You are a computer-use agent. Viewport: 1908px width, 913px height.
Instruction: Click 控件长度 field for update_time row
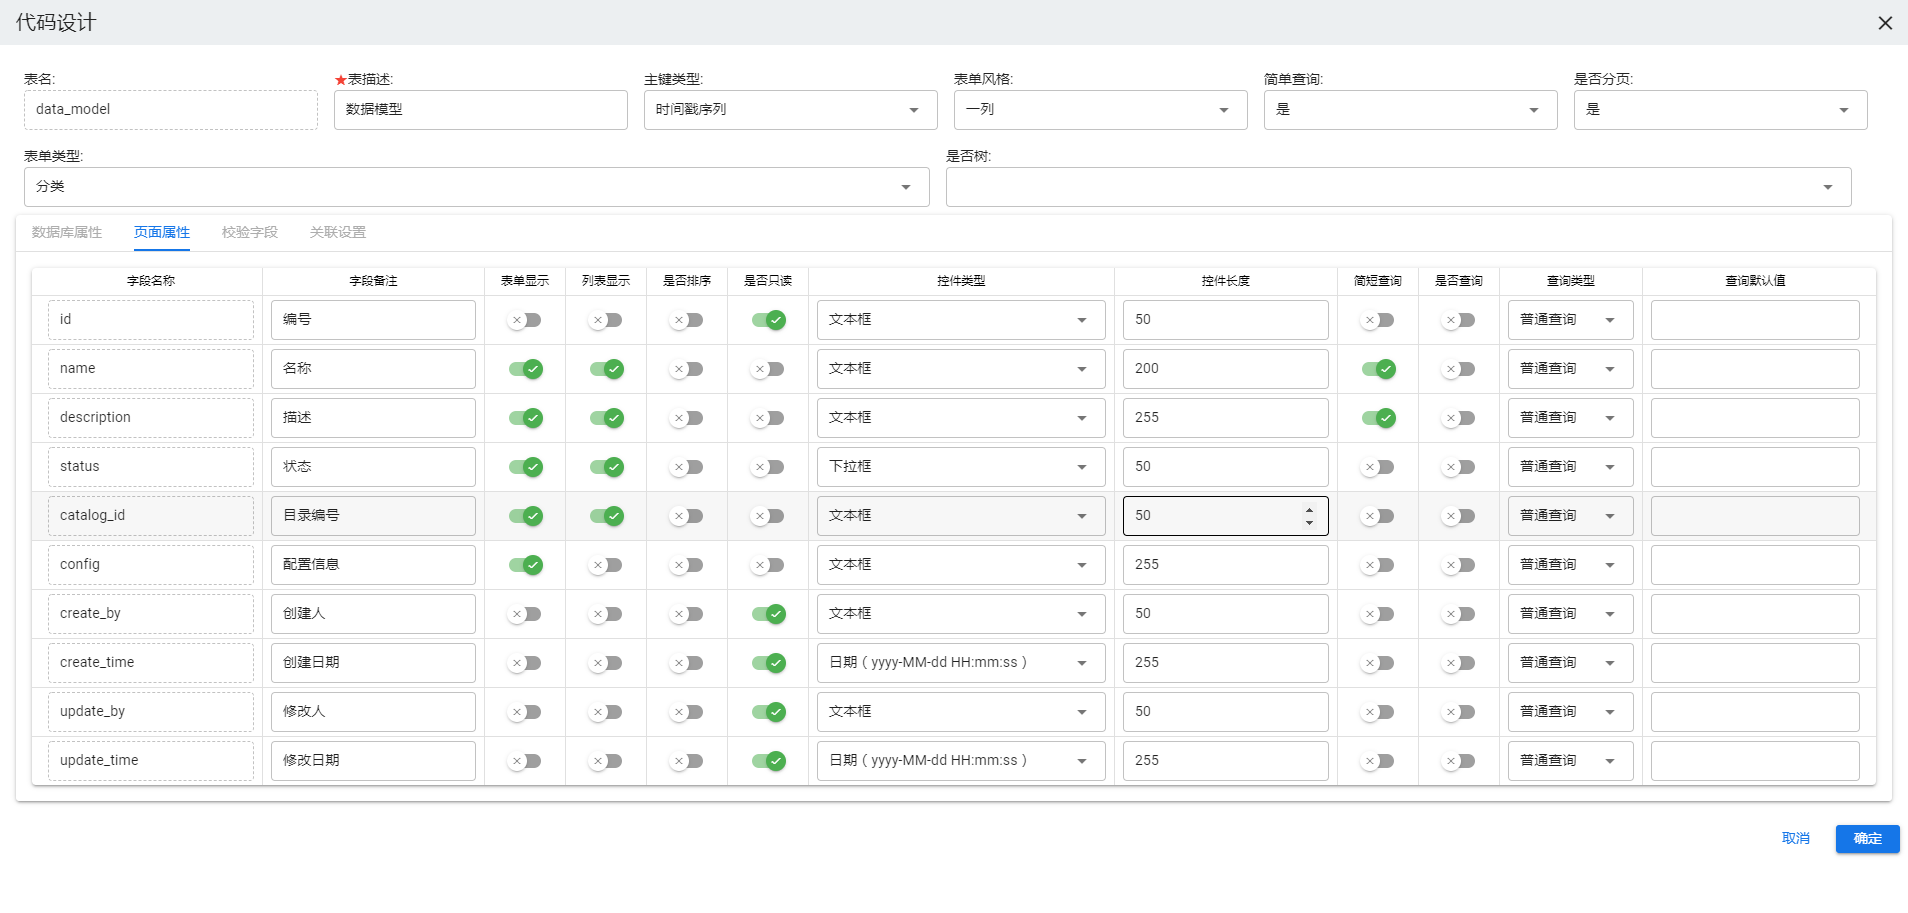click(x=1226, y=761)
